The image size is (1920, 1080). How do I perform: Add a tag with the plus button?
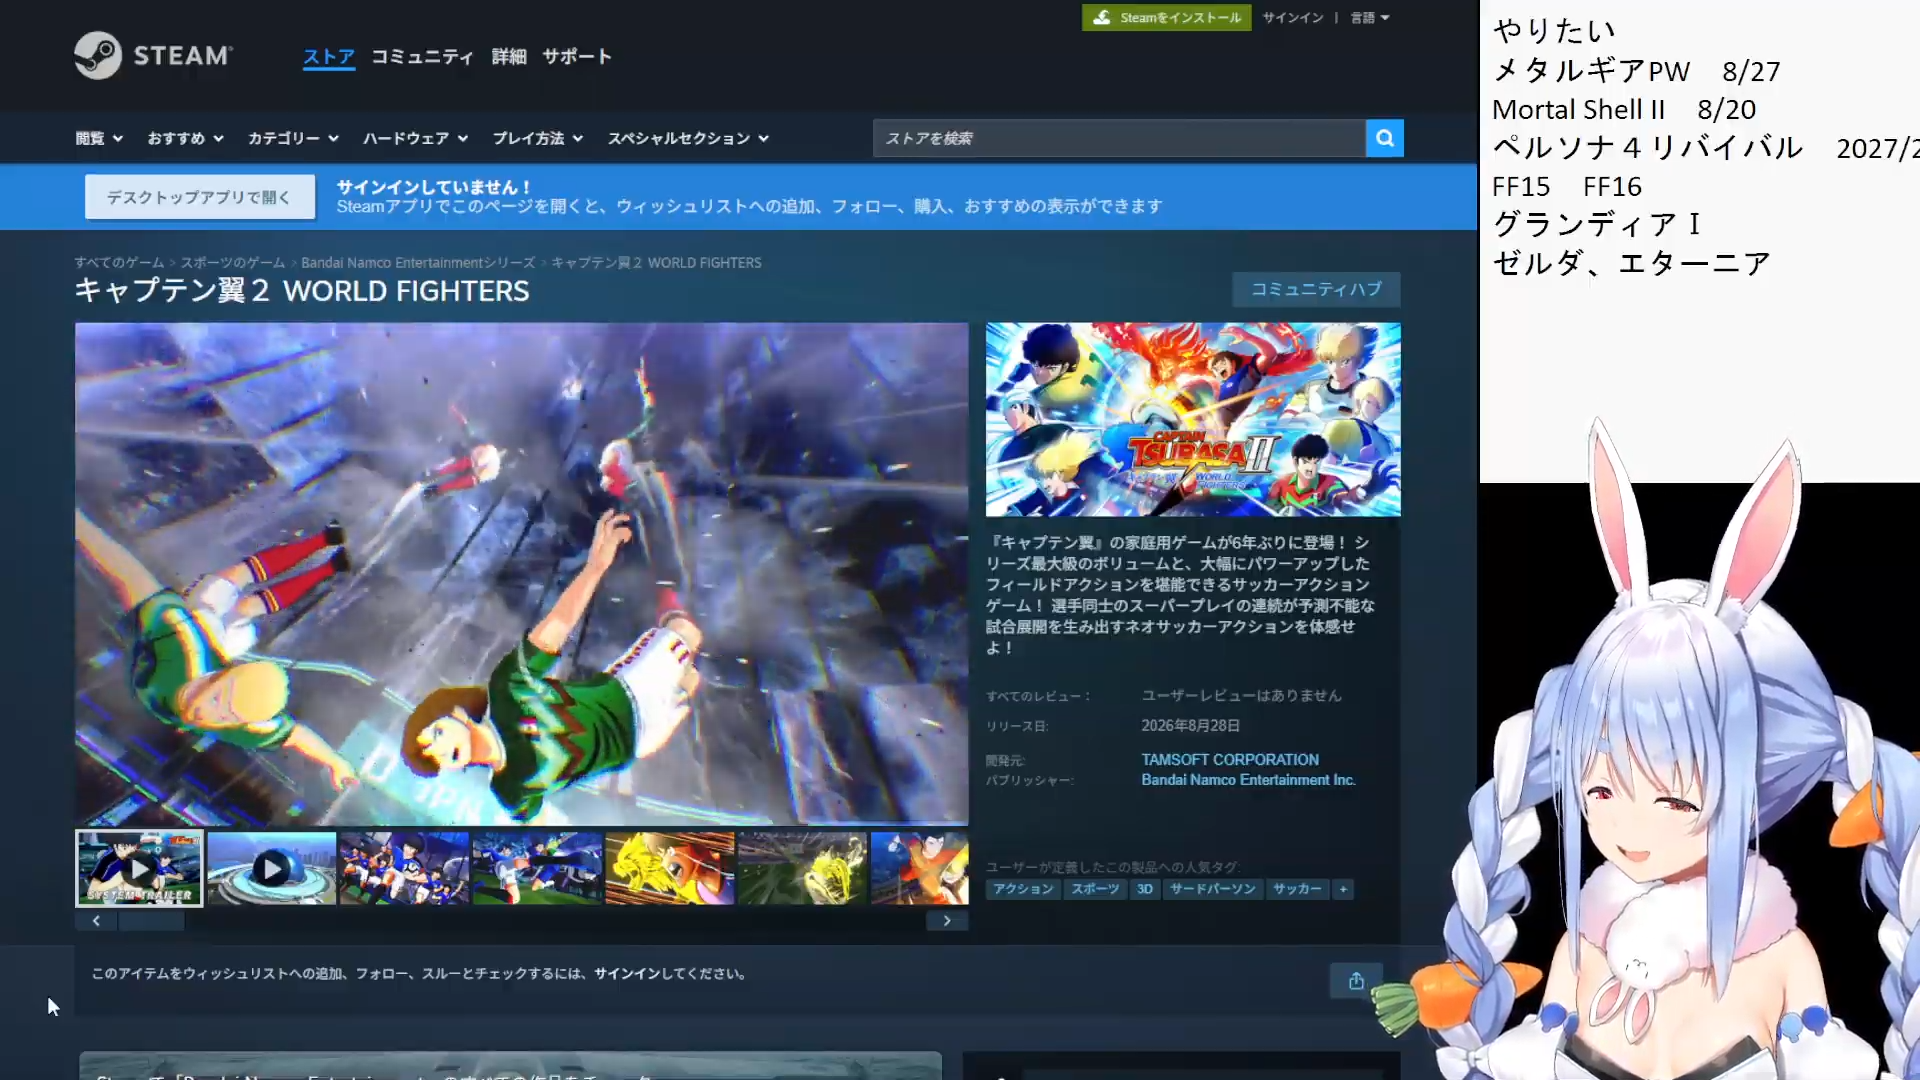pos(1343,889)
